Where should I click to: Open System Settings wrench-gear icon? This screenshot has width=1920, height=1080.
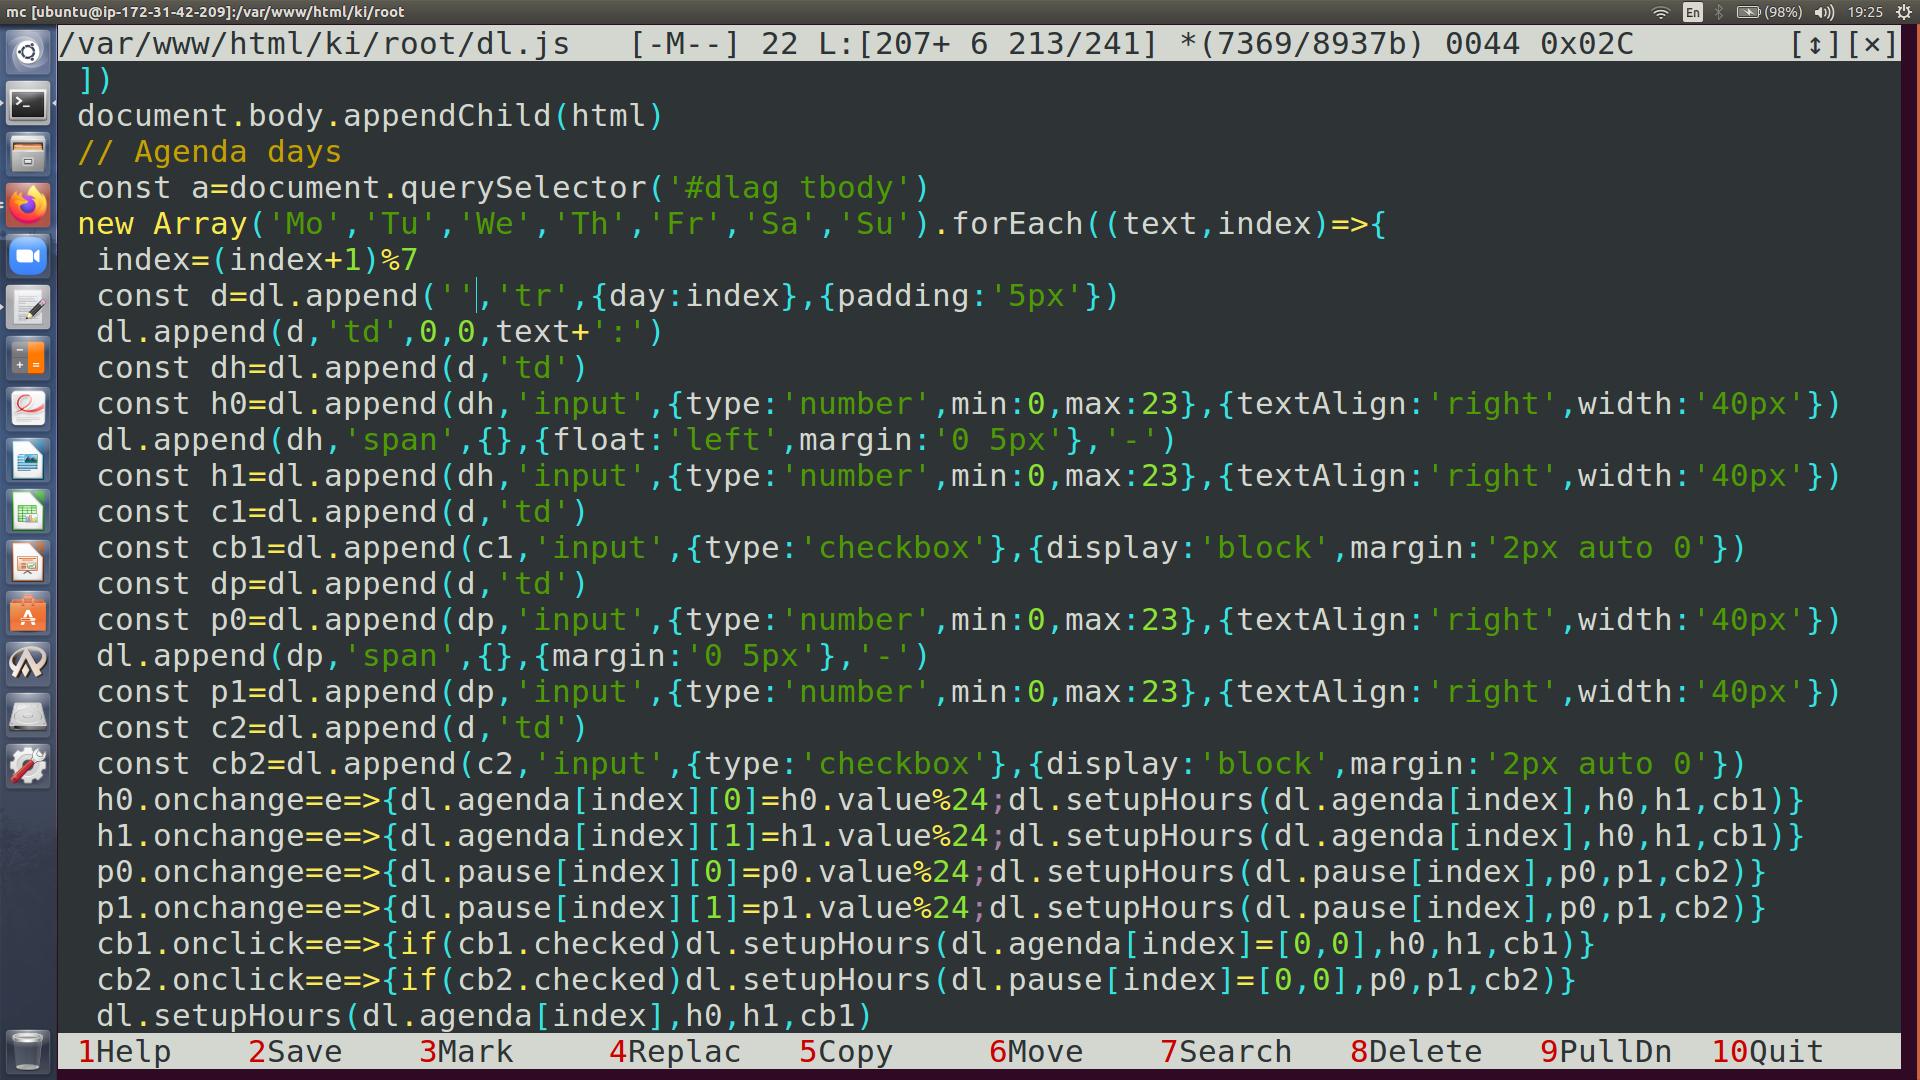(28, 767)
